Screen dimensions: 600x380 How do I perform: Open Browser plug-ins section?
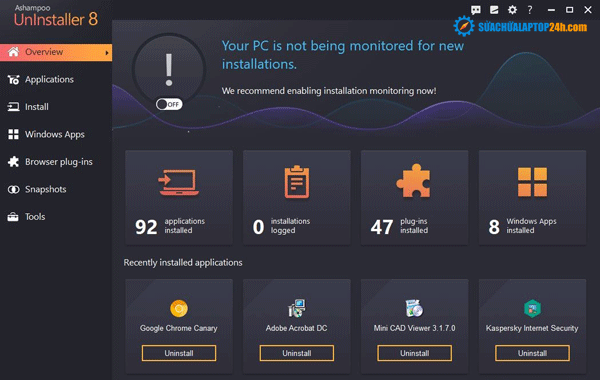[59, 162]
